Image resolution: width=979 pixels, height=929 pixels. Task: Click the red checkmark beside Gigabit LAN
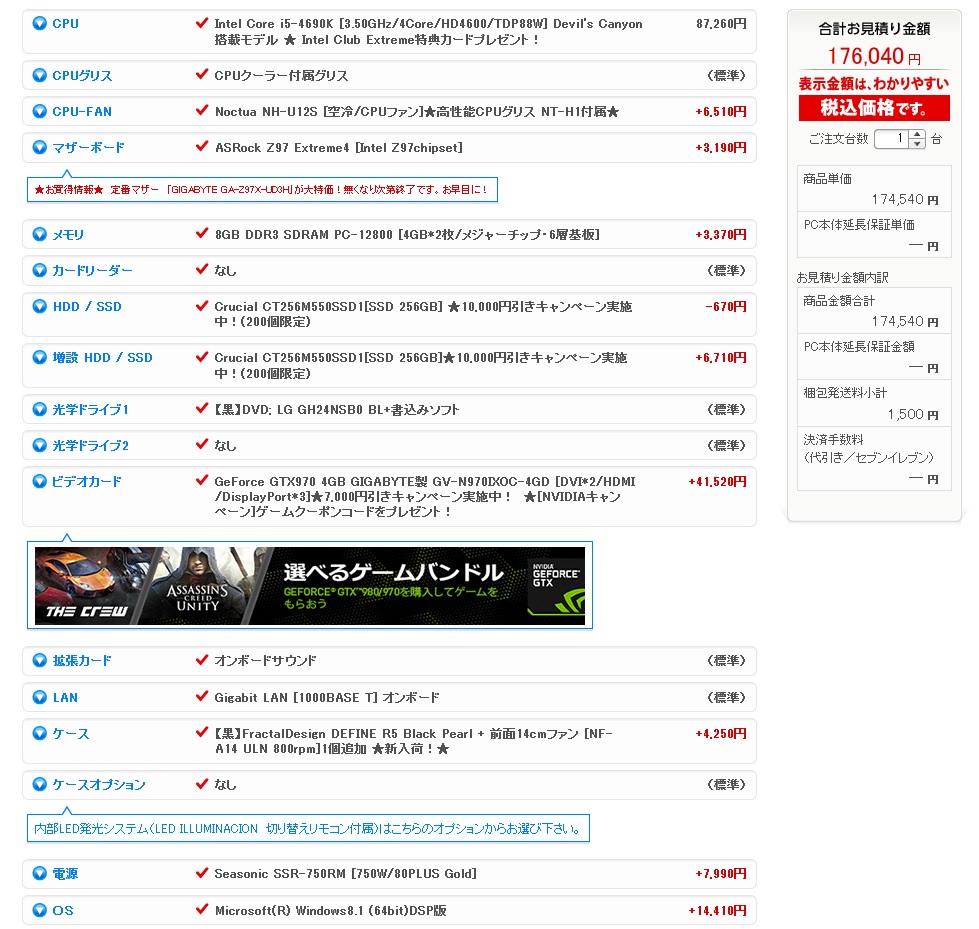pyautogui.click(x=202, y=696)
